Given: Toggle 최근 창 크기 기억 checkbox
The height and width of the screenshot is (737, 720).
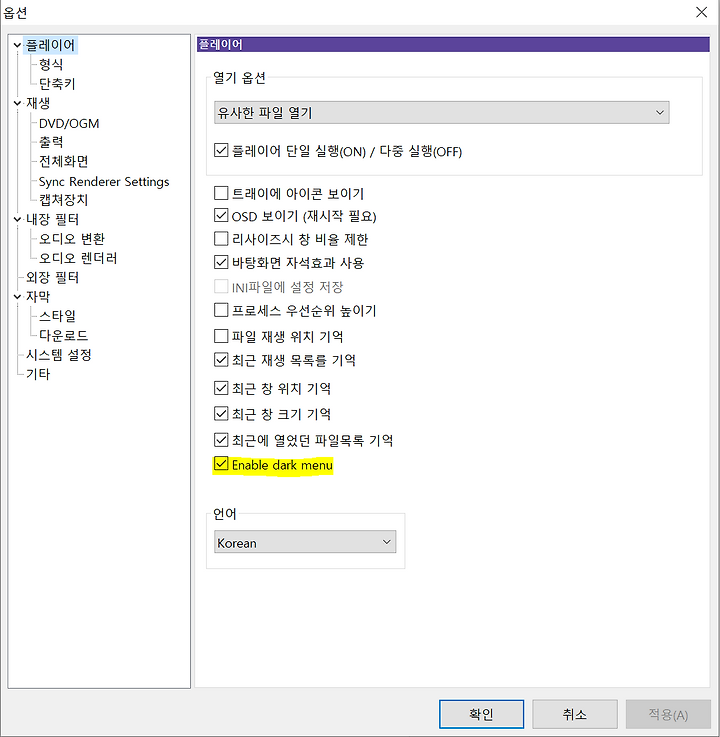Looking at the screenshot, I should point(221,414).
